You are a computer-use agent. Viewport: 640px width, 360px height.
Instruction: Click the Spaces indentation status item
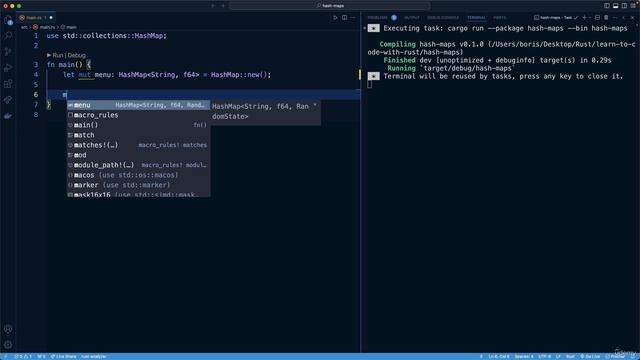[x=524, y=356]
